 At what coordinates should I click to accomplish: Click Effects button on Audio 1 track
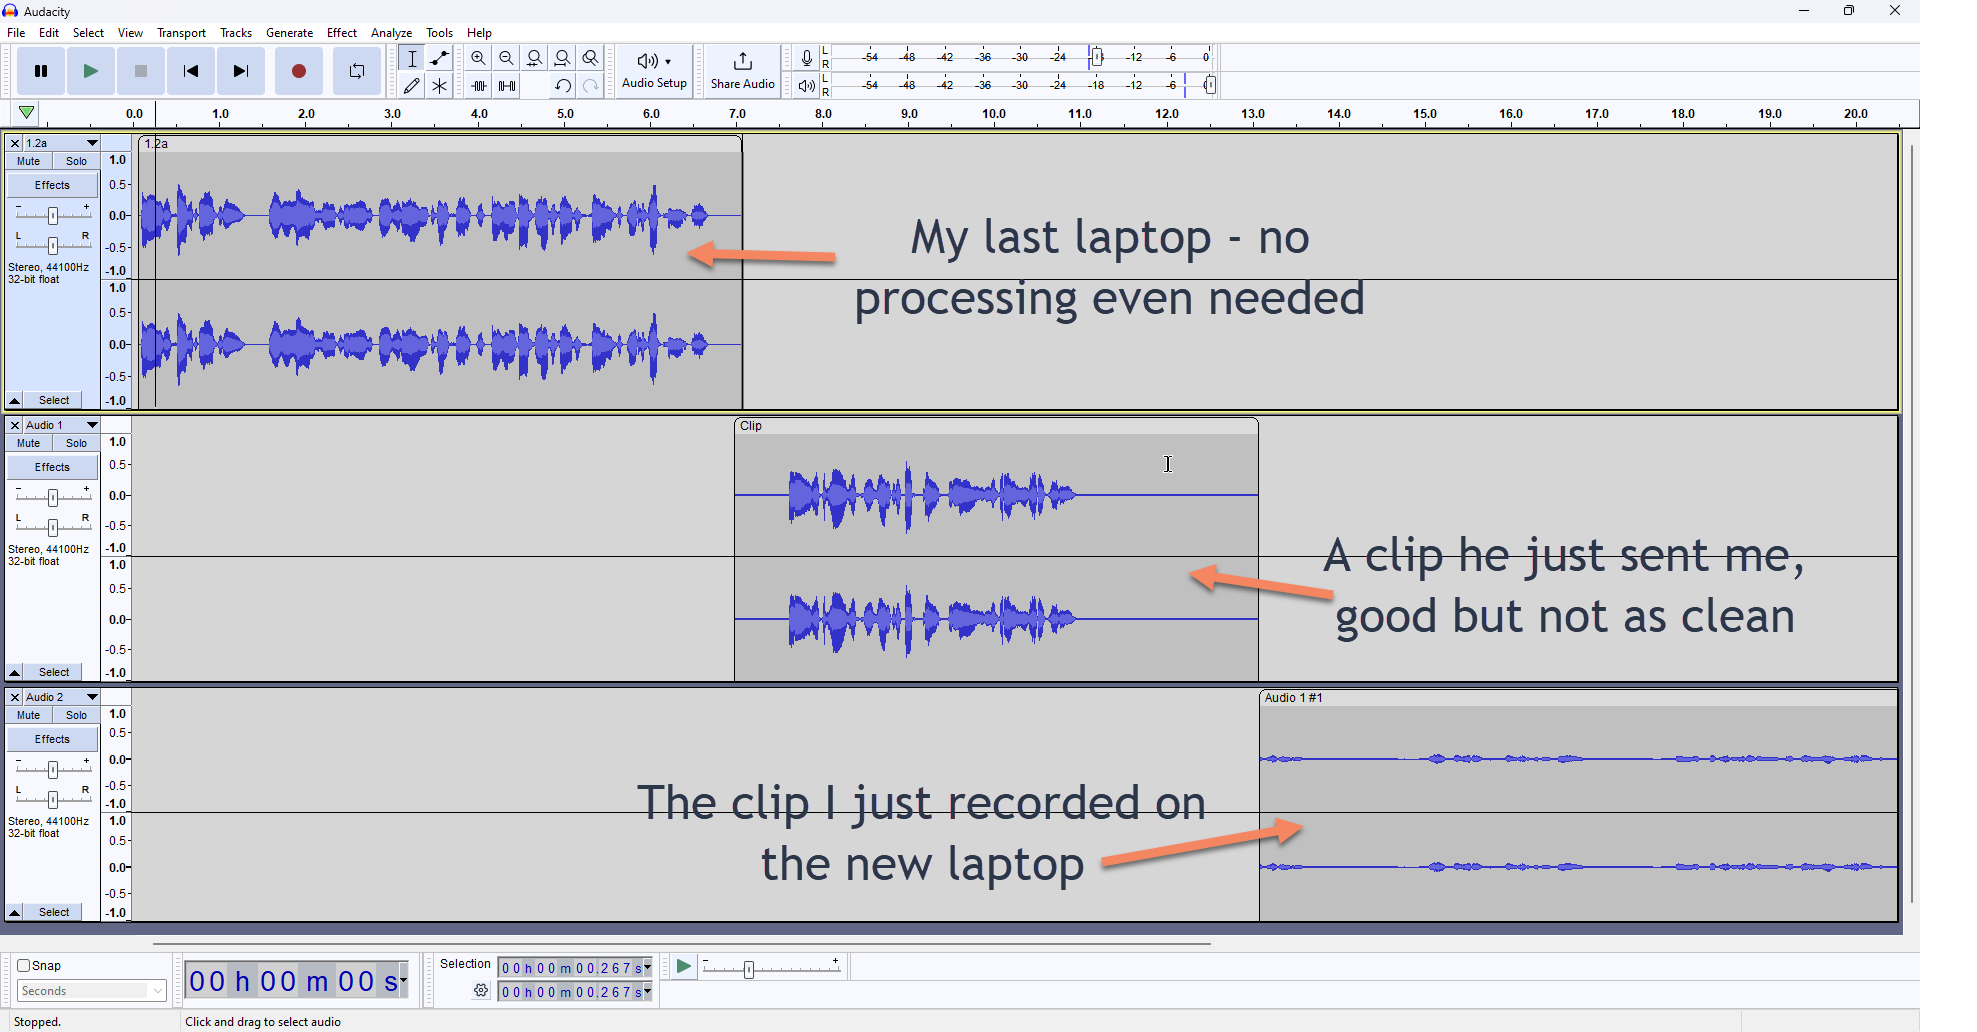pyautogui.click(x=52, y=467)
